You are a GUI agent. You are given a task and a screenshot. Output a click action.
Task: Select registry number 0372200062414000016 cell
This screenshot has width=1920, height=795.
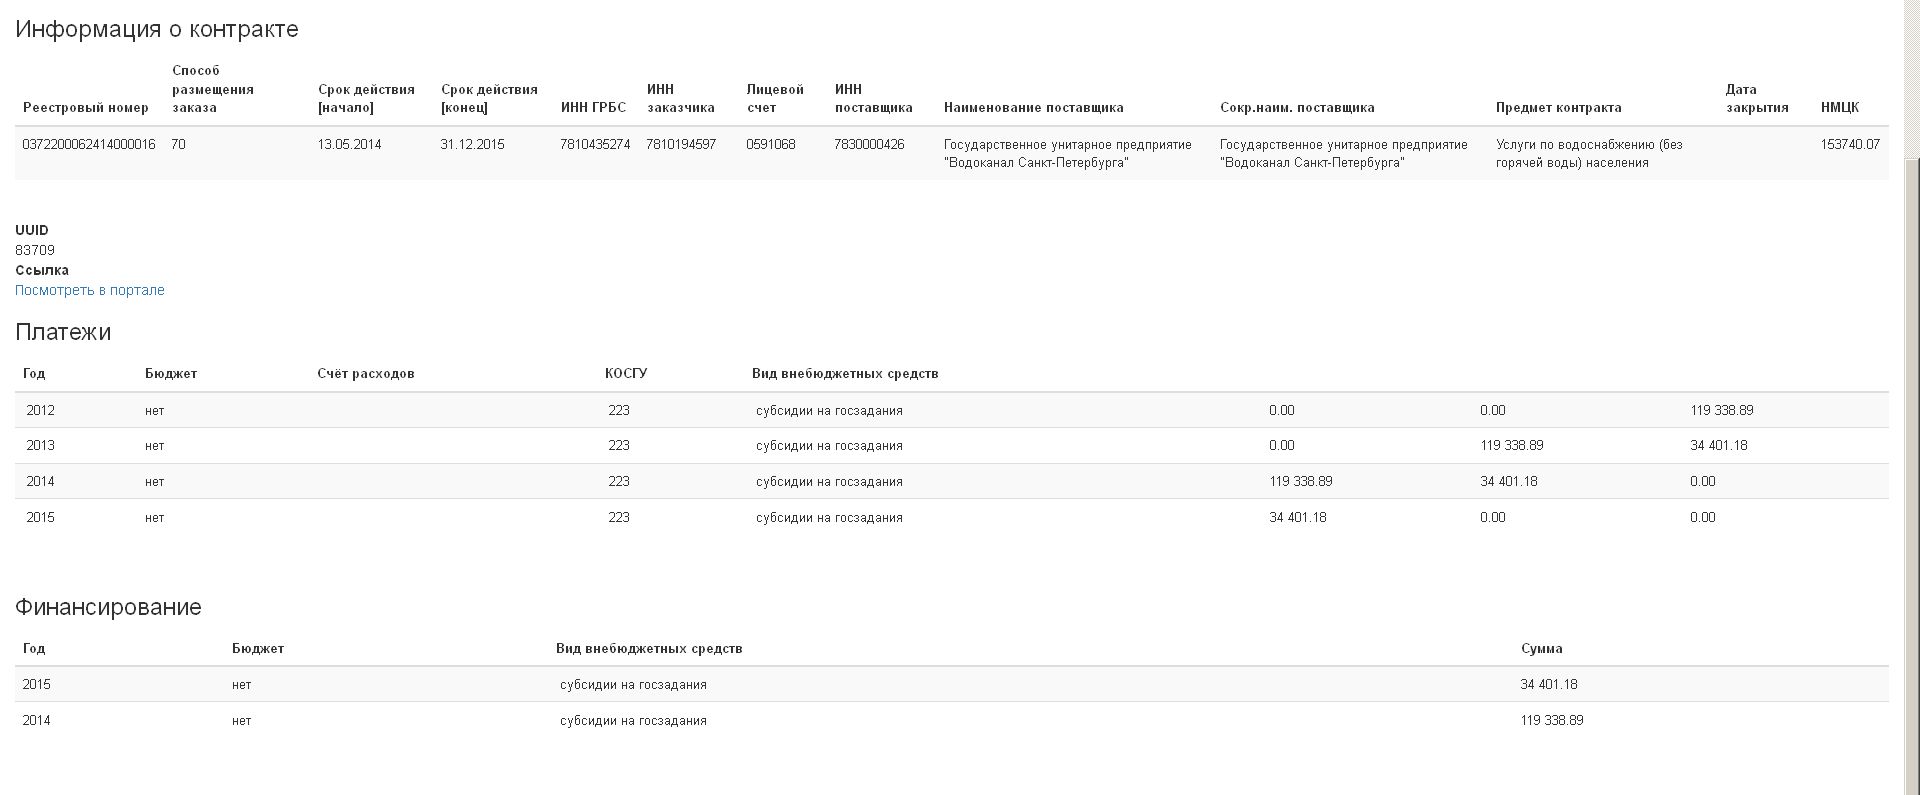[89, 145]
